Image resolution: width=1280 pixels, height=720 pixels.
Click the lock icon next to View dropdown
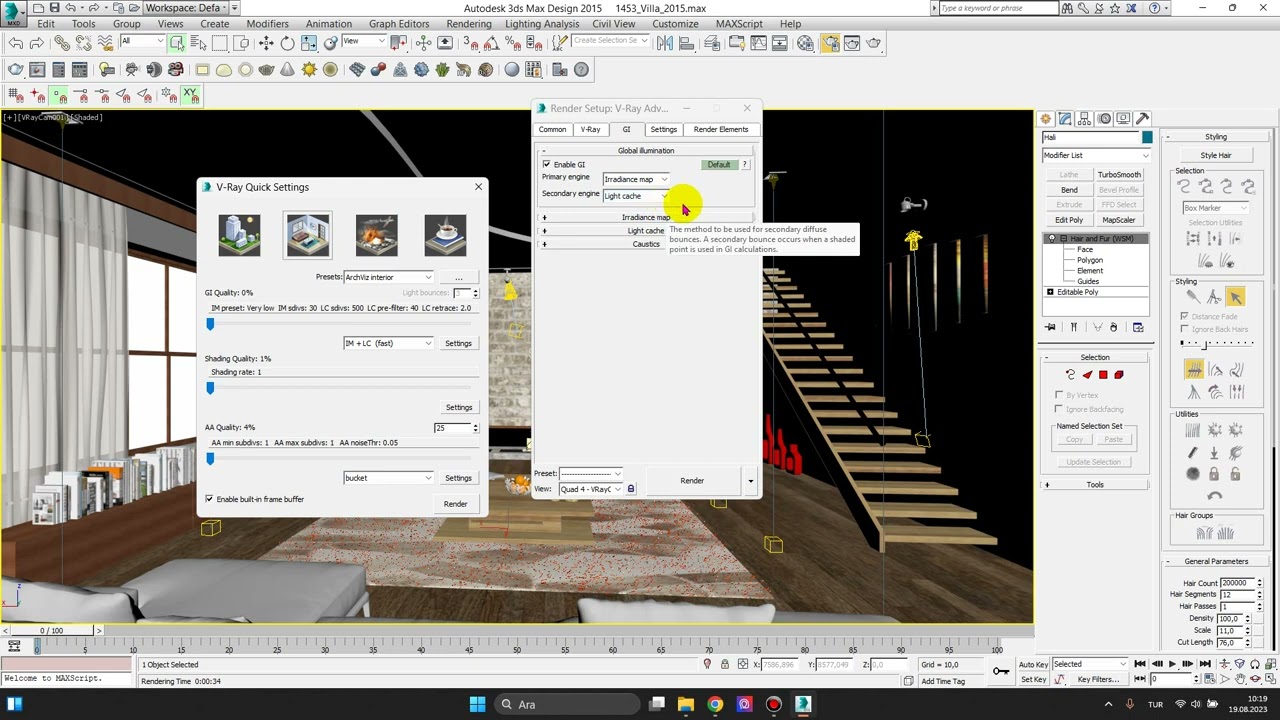[x=631, y=489]
